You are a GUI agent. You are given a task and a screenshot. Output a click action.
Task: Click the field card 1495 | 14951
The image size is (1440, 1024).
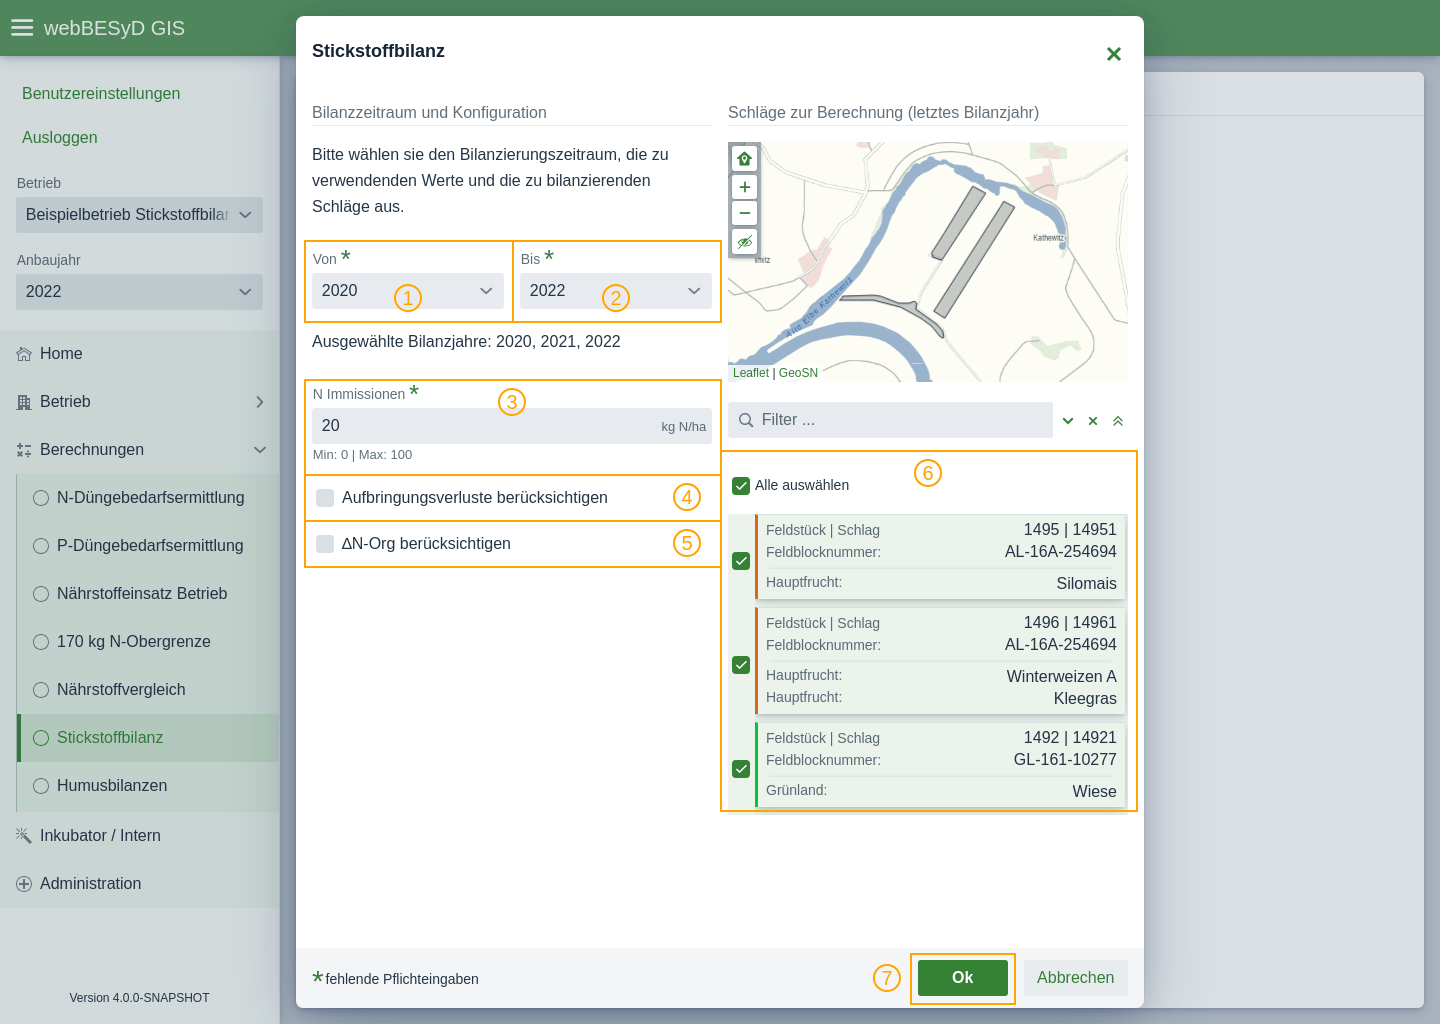[941, 557]
